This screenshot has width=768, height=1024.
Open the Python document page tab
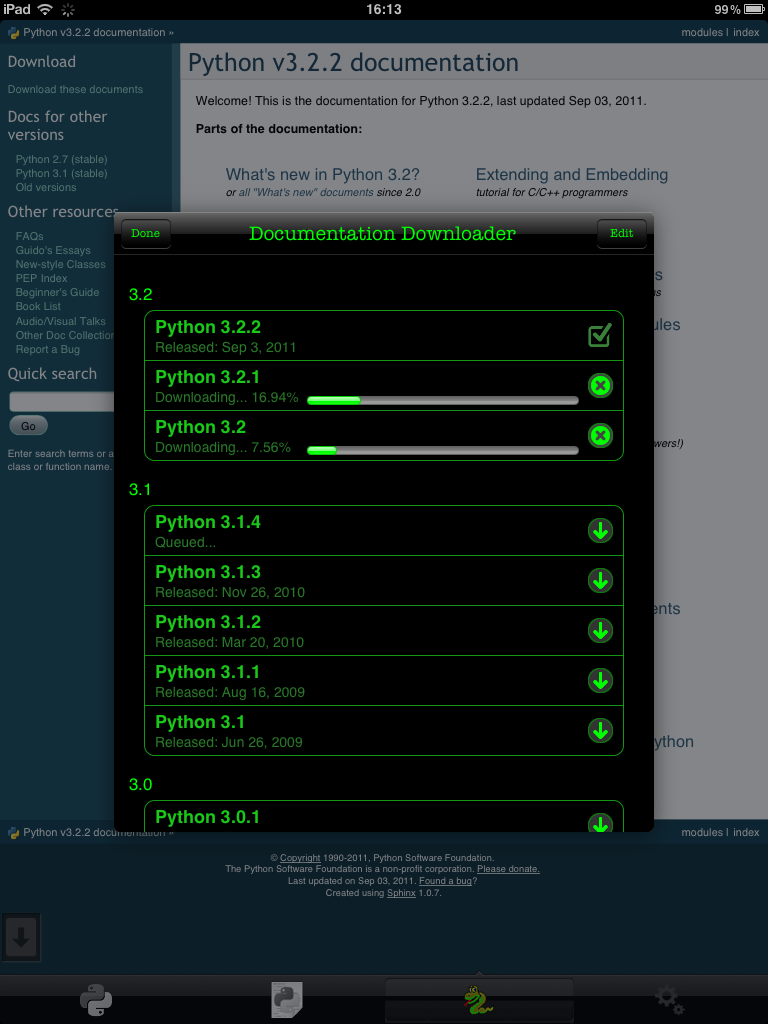[x=287, y=999]
